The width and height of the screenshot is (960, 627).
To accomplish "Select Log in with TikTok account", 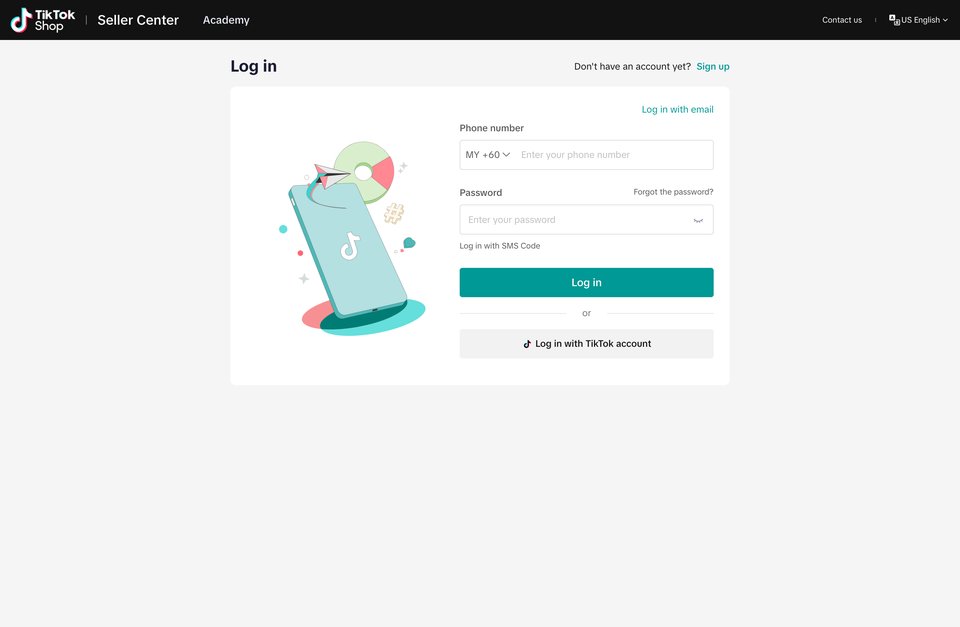I will click(x=587, y=344).
